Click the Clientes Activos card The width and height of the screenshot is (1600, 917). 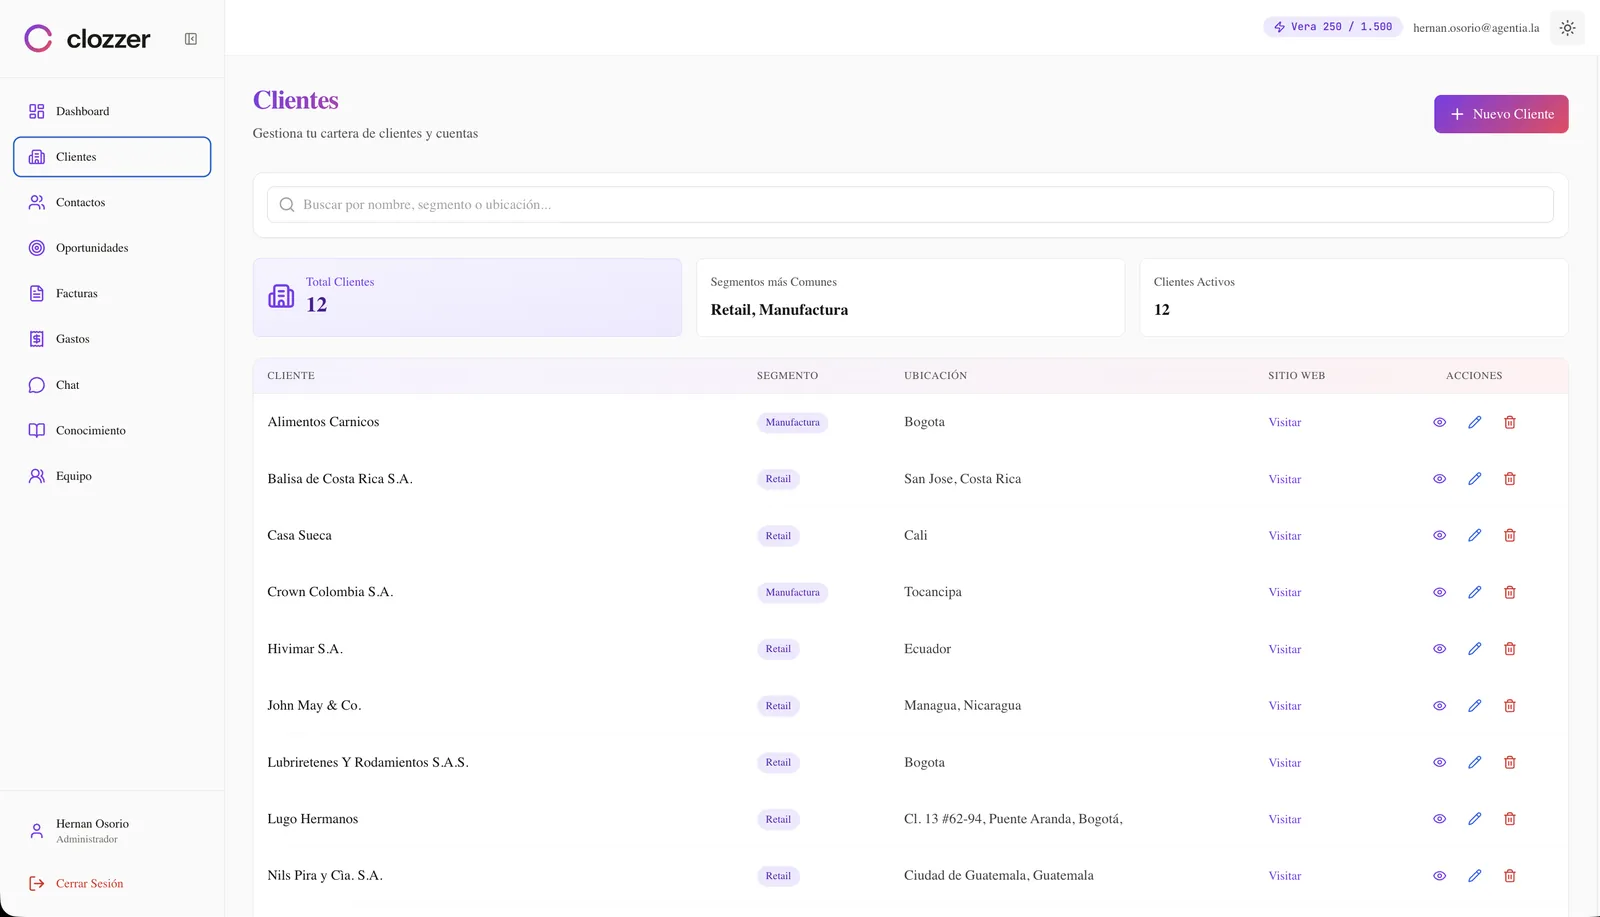(x=1353, y=298)
